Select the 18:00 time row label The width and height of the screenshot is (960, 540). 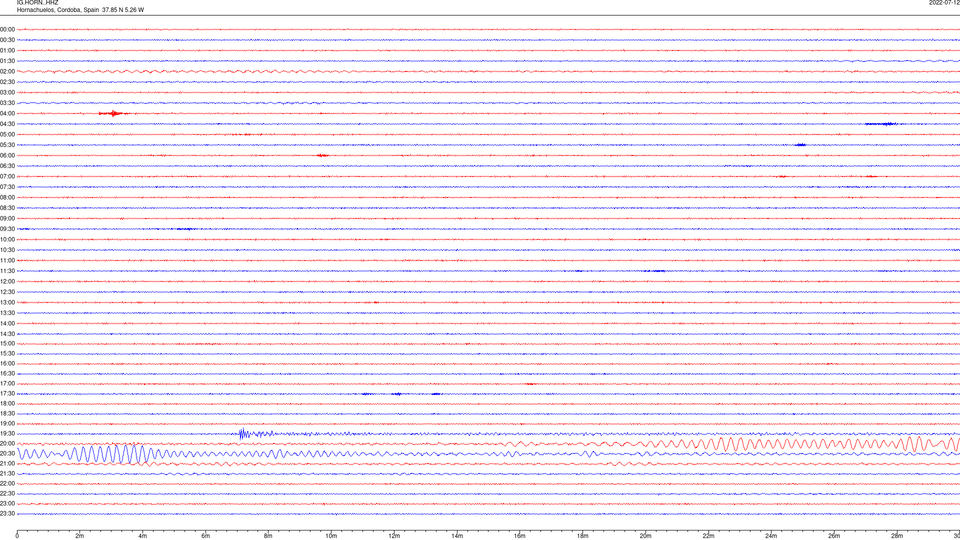pyautogui.click(x=7, y=403)
